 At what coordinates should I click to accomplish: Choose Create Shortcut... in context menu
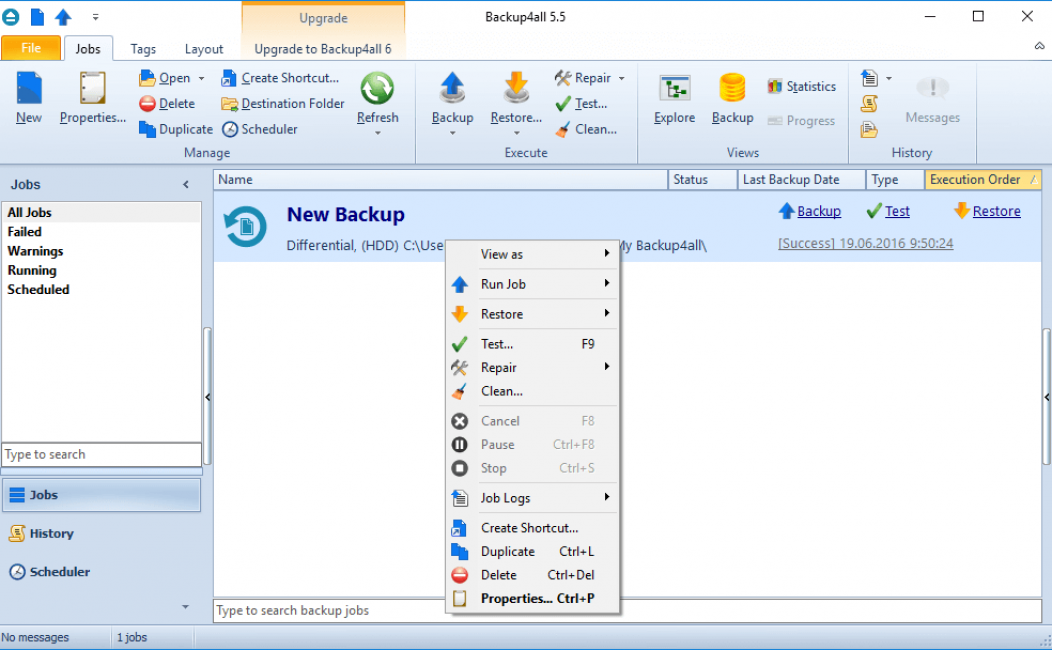pyautogui.click(x=533, y=528)
